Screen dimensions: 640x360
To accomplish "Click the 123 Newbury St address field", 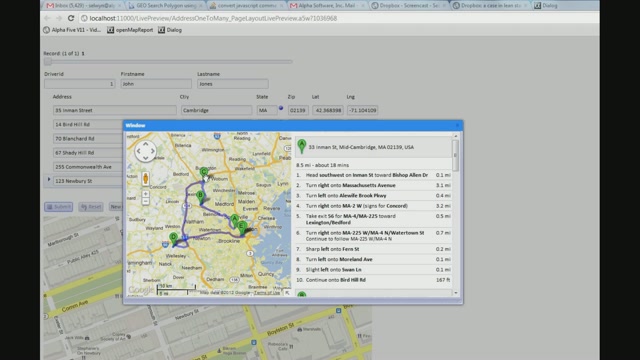I will pyautogui.click(x=88, y=181).
